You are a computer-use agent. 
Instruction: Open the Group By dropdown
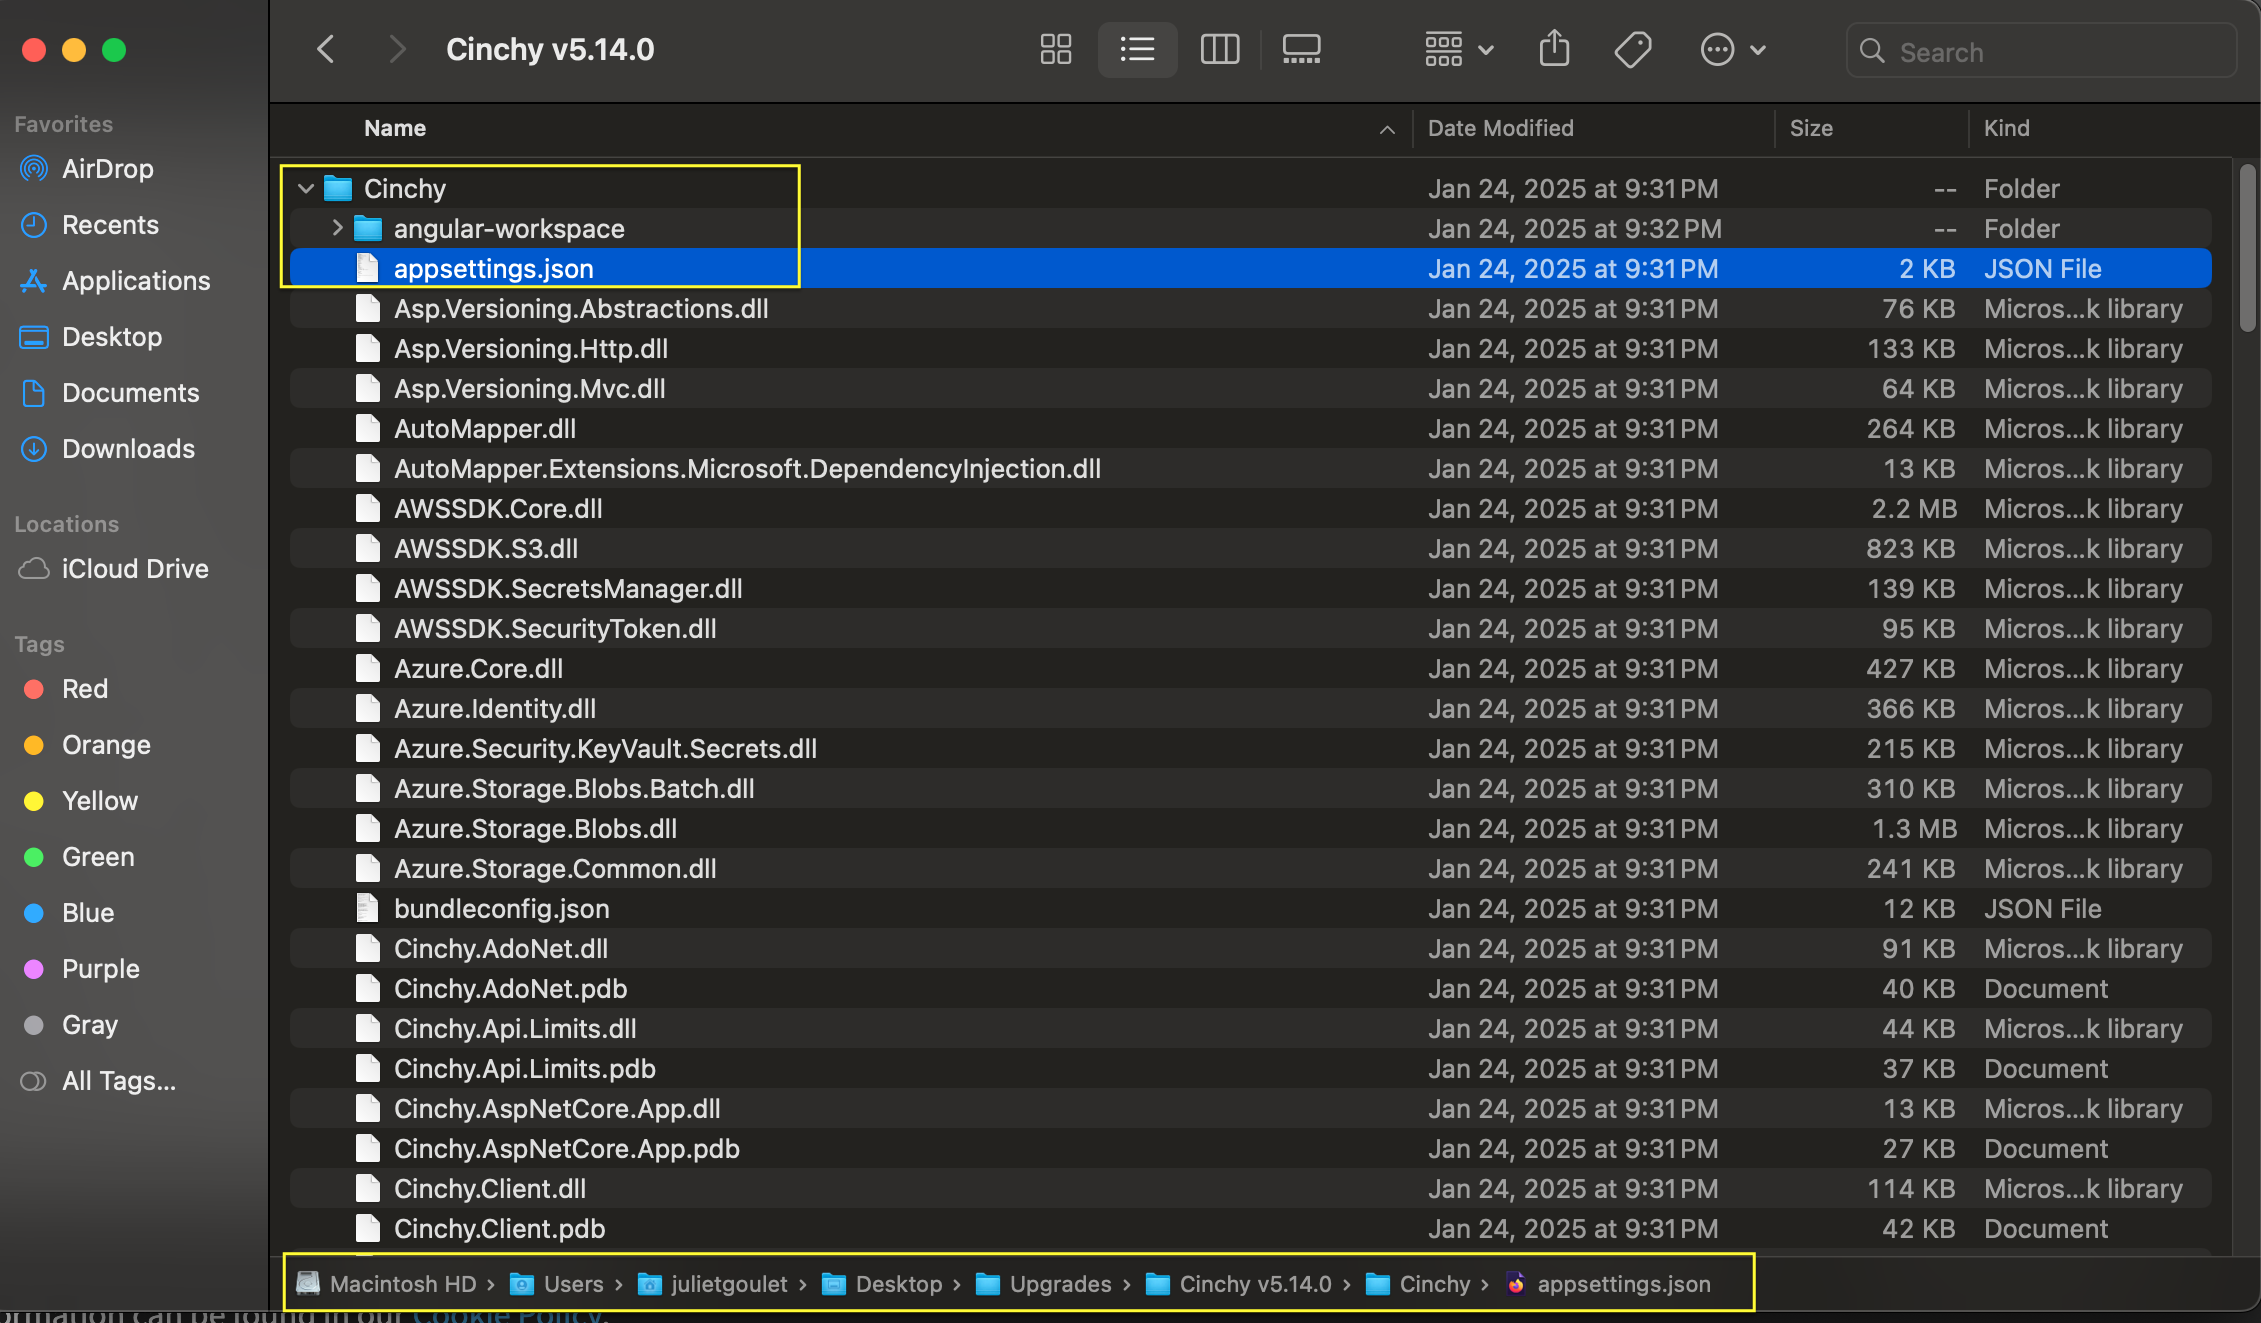(1459, 49)
